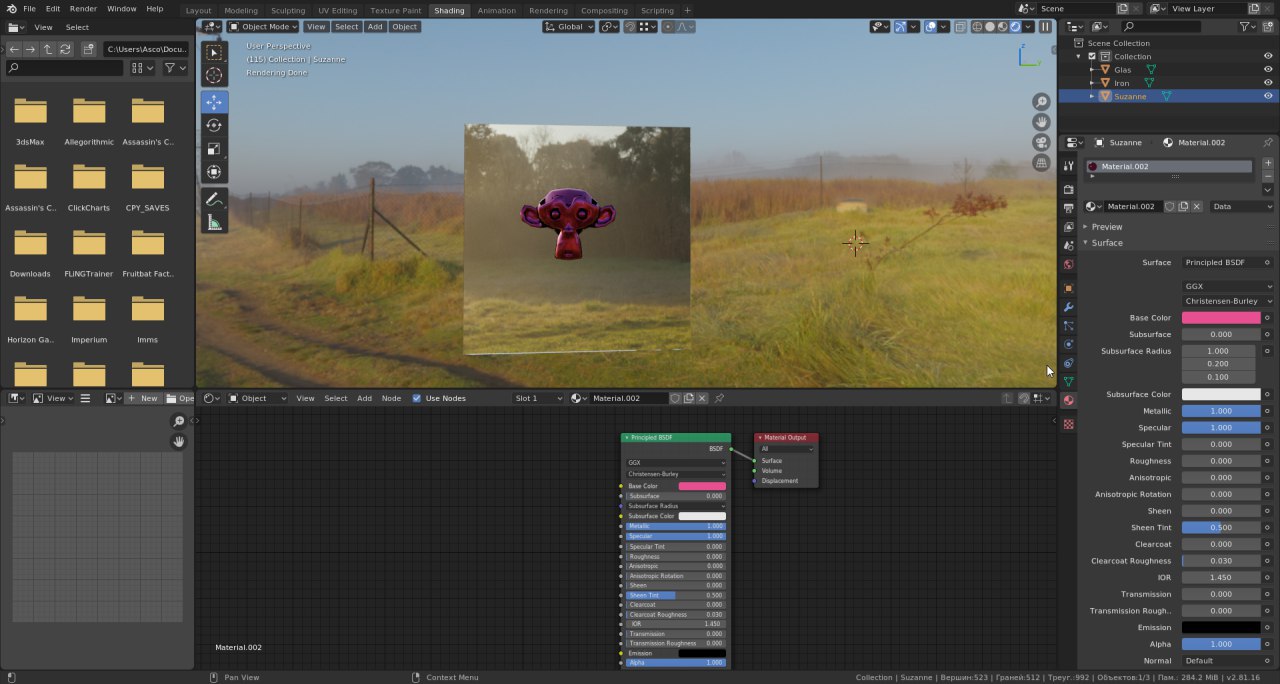Expand Glas object in outliner

point(1093,70)
